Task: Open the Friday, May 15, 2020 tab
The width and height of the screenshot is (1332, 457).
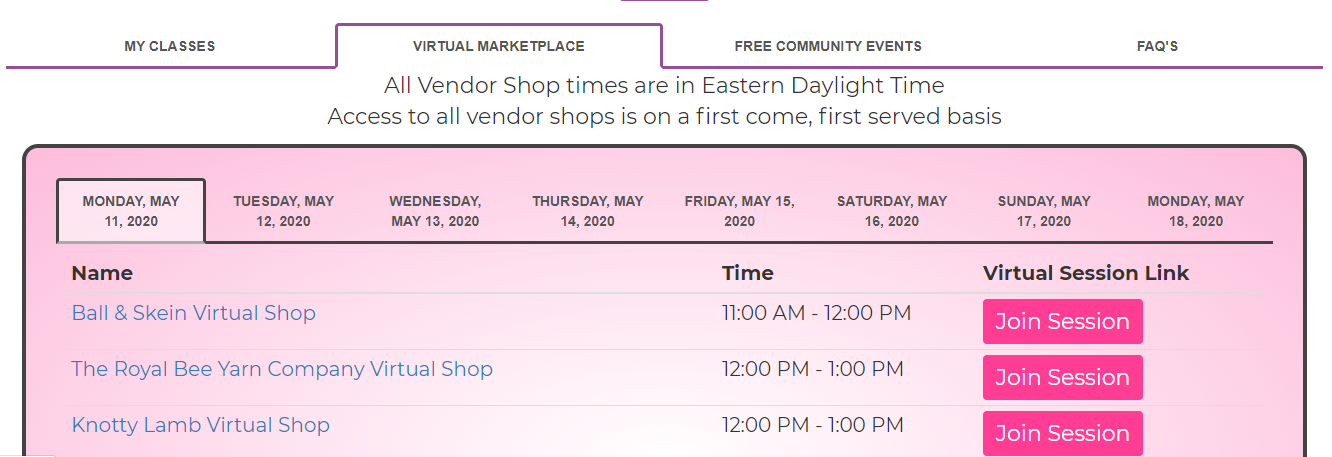Action: (x=739, y=211)
